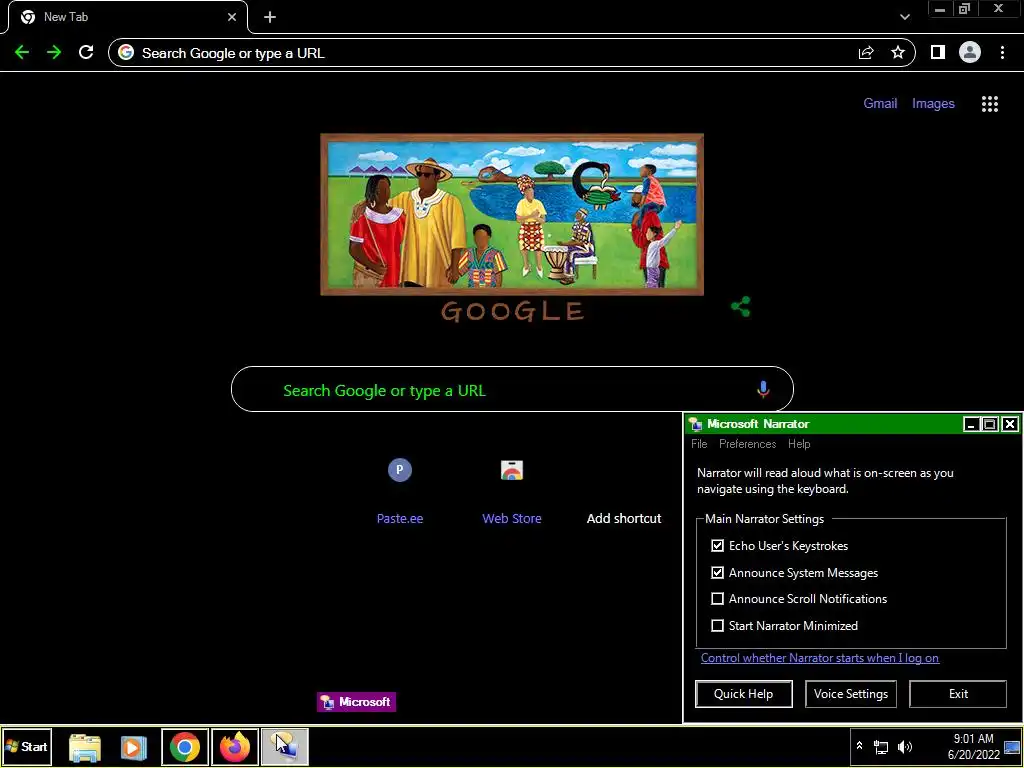Reload the page in Chrome

(86, 53)
